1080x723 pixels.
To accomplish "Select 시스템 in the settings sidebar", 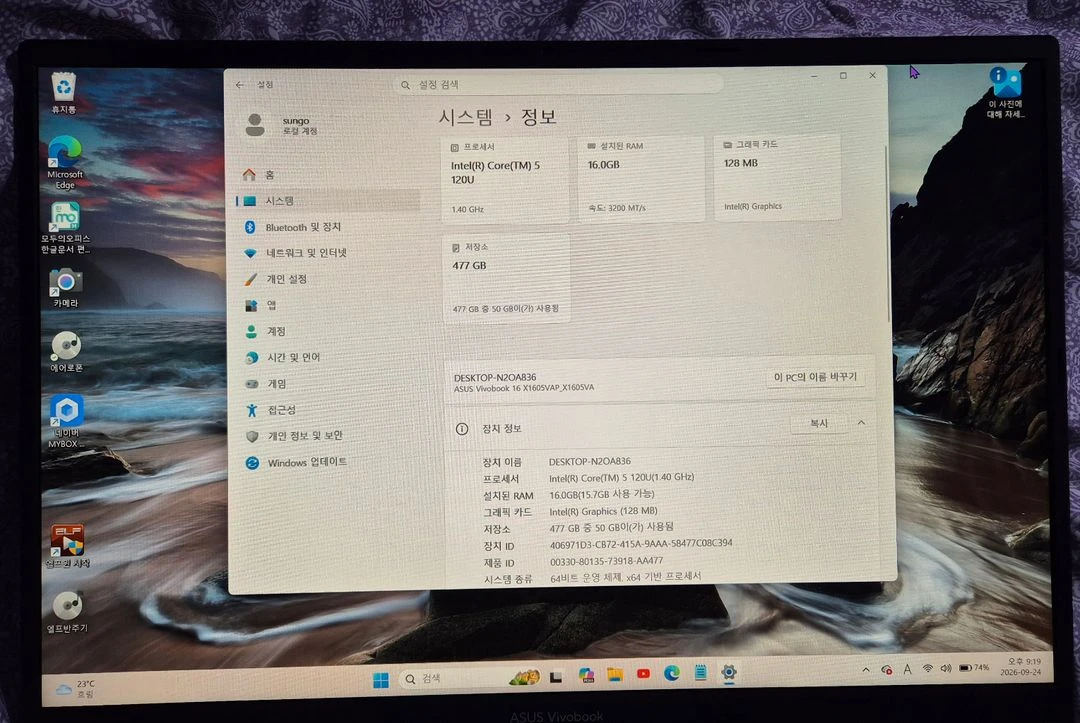I will (329, 201).
